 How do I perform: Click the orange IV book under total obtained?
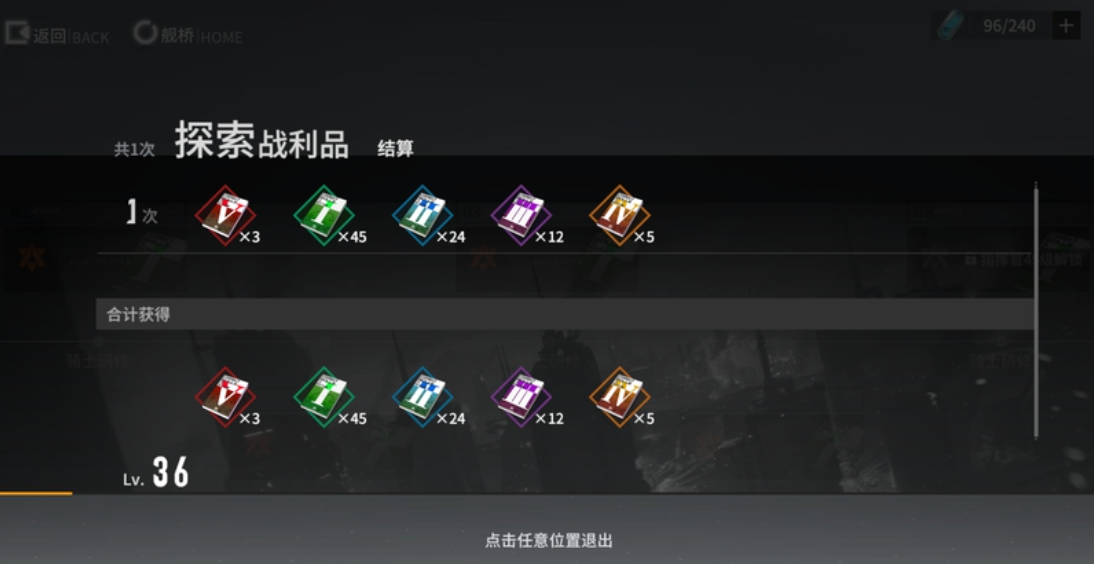coord(620,397)
